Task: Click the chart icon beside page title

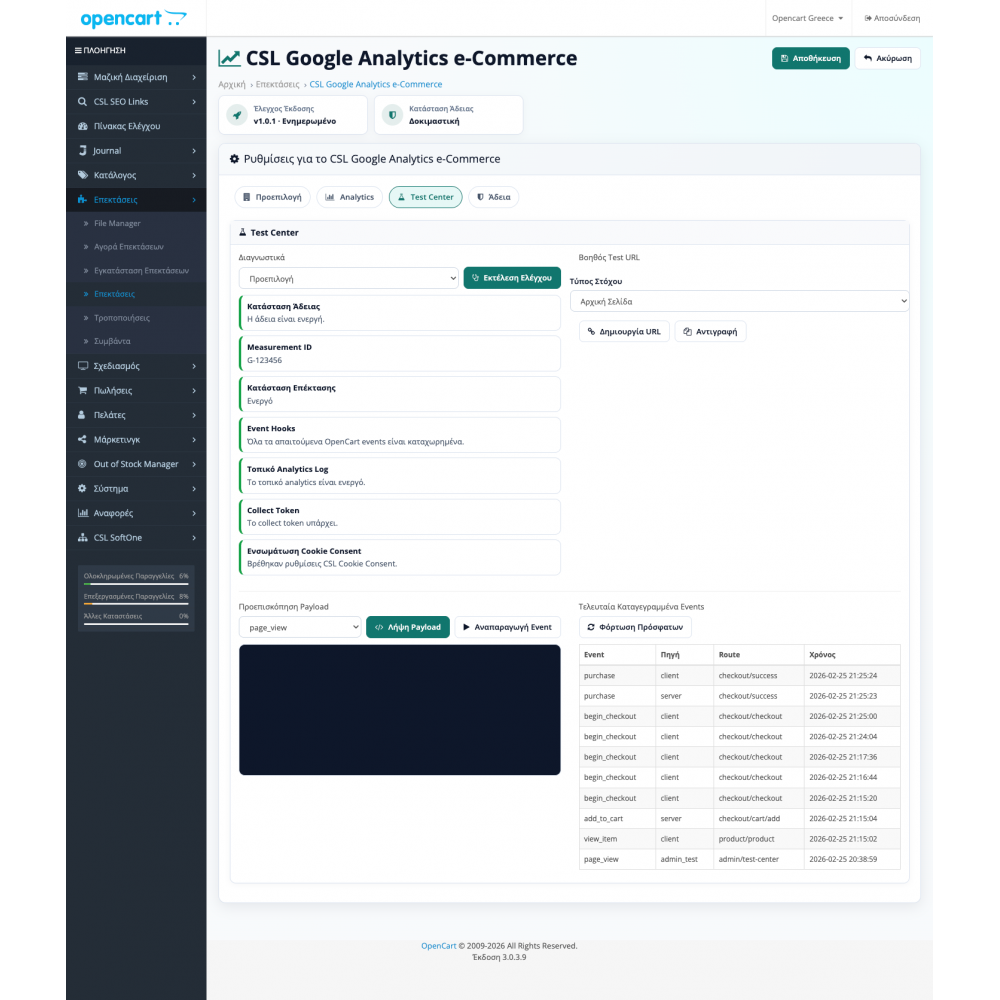Action: coord(229,58)
